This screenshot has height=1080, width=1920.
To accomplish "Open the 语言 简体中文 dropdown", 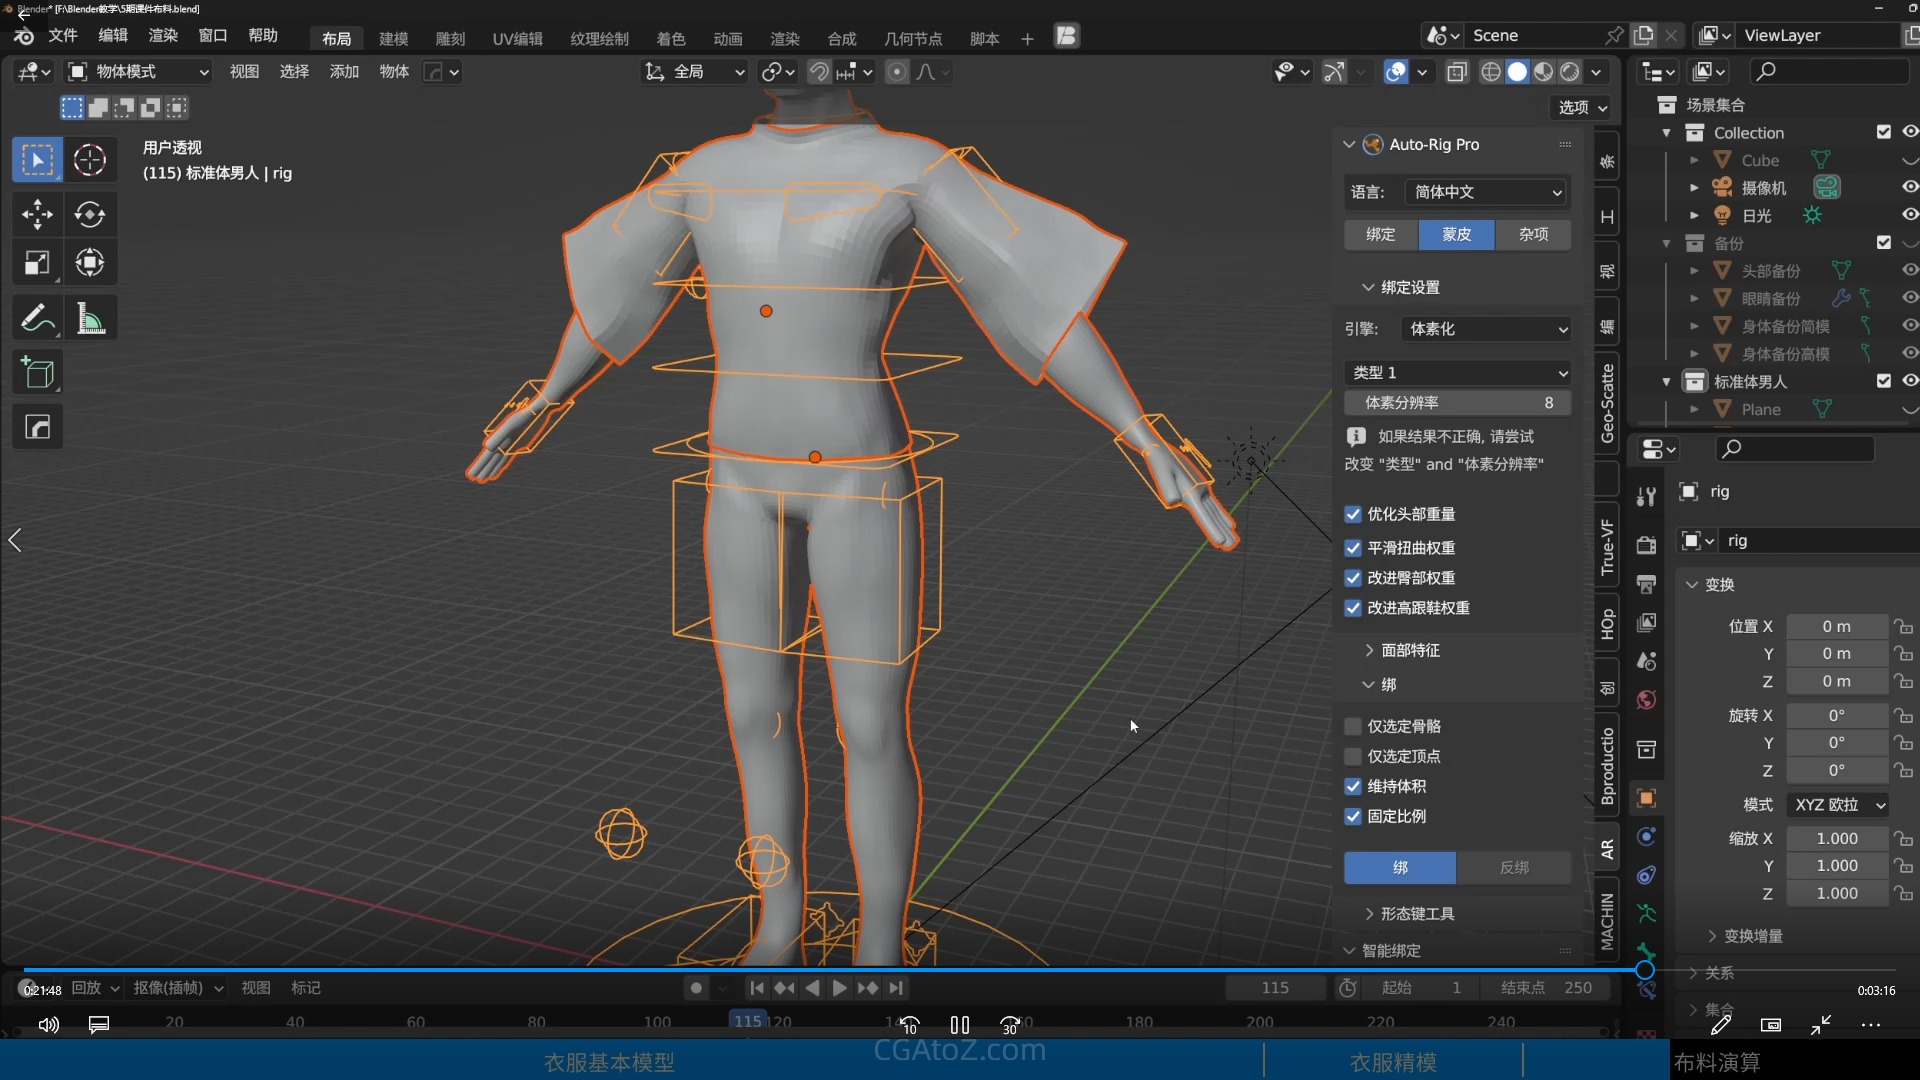I will click(1485, 192).
